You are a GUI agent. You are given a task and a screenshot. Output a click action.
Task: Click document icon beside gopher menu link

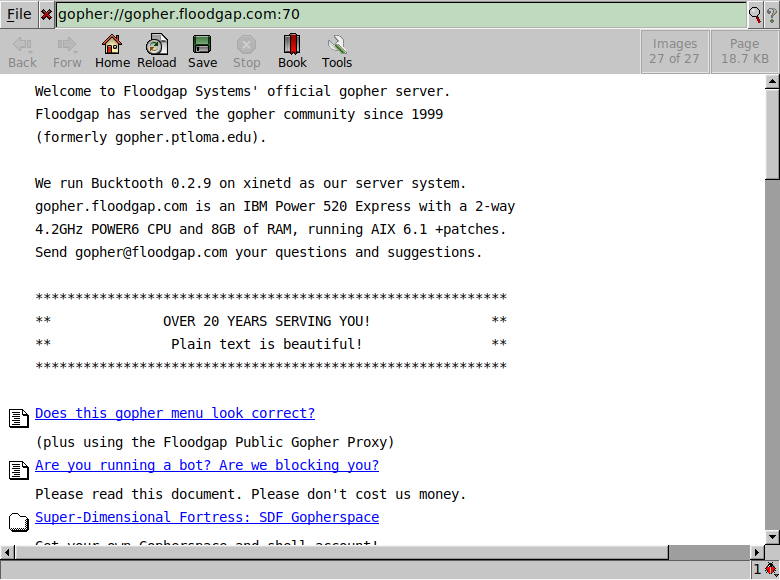pyautogui.click(x=19, y=418)
